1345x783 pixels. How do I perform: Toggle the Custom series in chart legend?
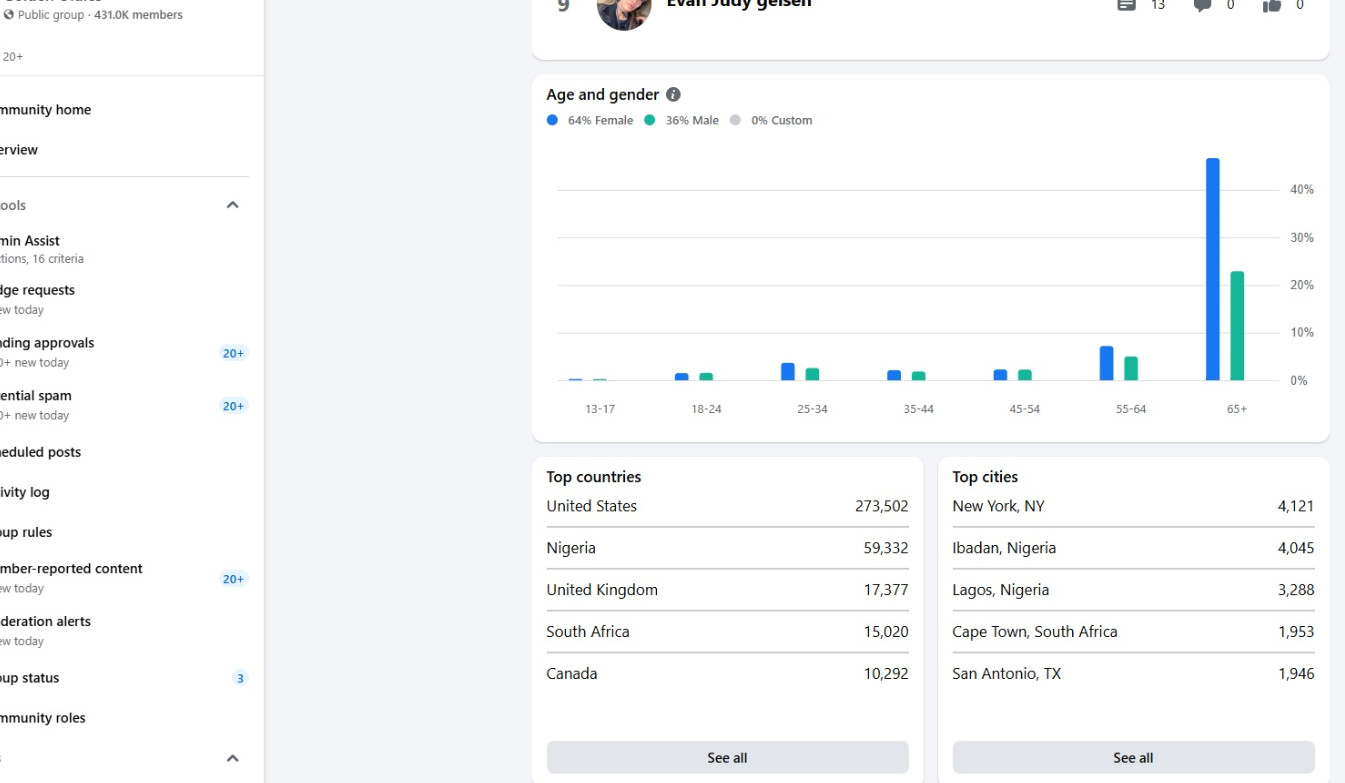pos(771,121)
